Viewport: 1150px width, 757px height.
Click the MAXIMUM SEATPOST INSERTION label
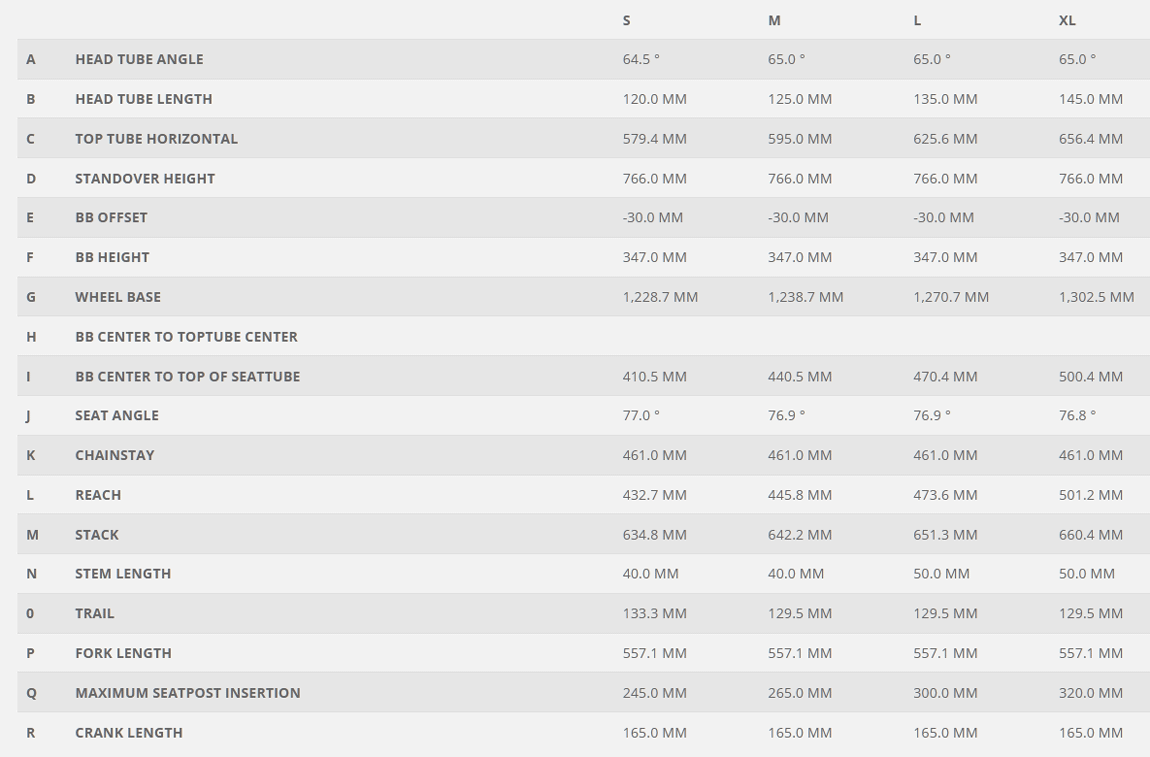(188, 692)
